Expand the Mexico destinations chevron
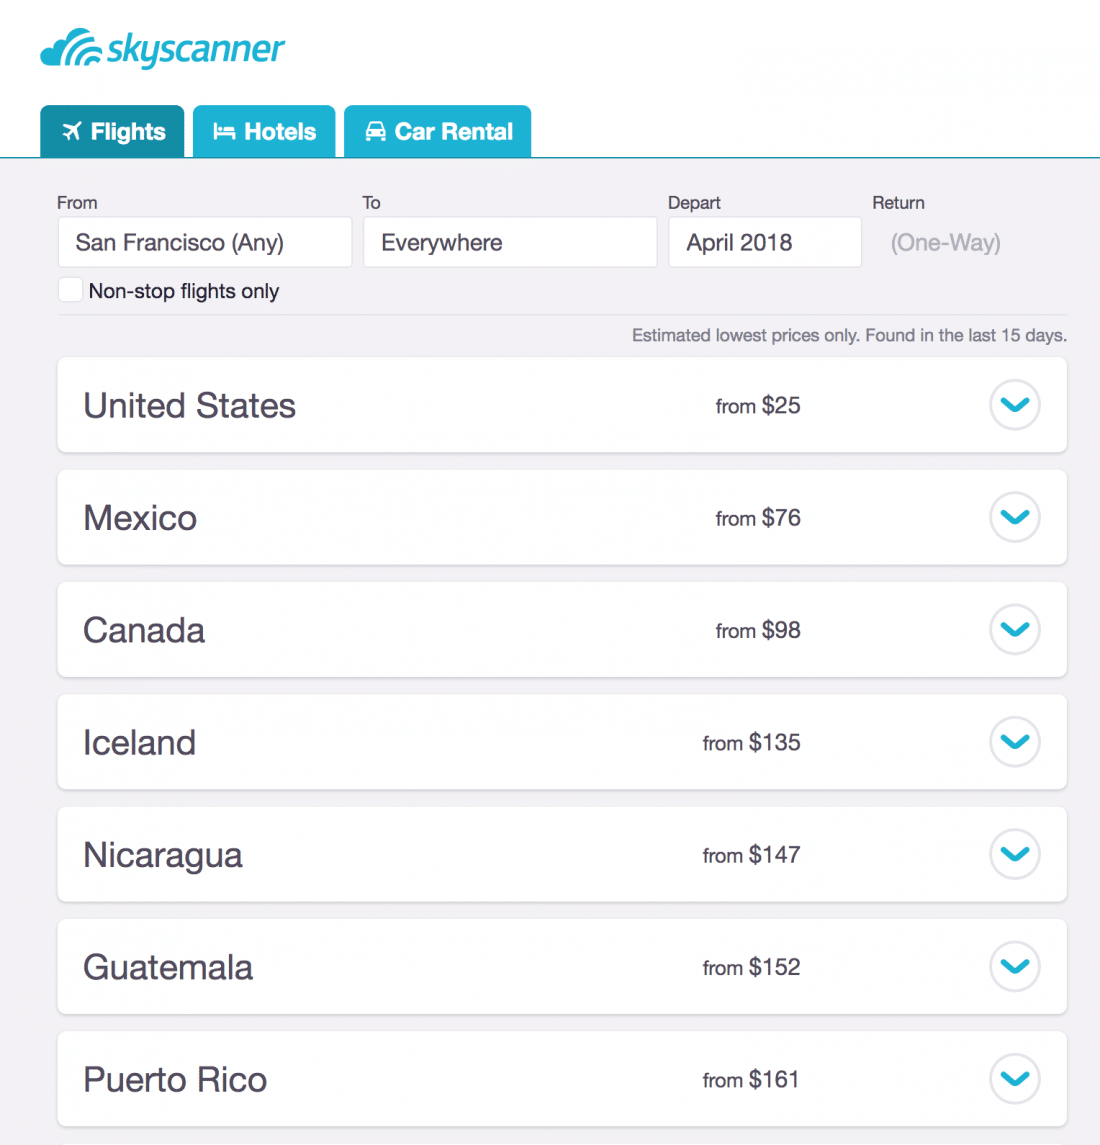The image size is (1100, 1145). pyautogui.click(x=1015, y=517)
